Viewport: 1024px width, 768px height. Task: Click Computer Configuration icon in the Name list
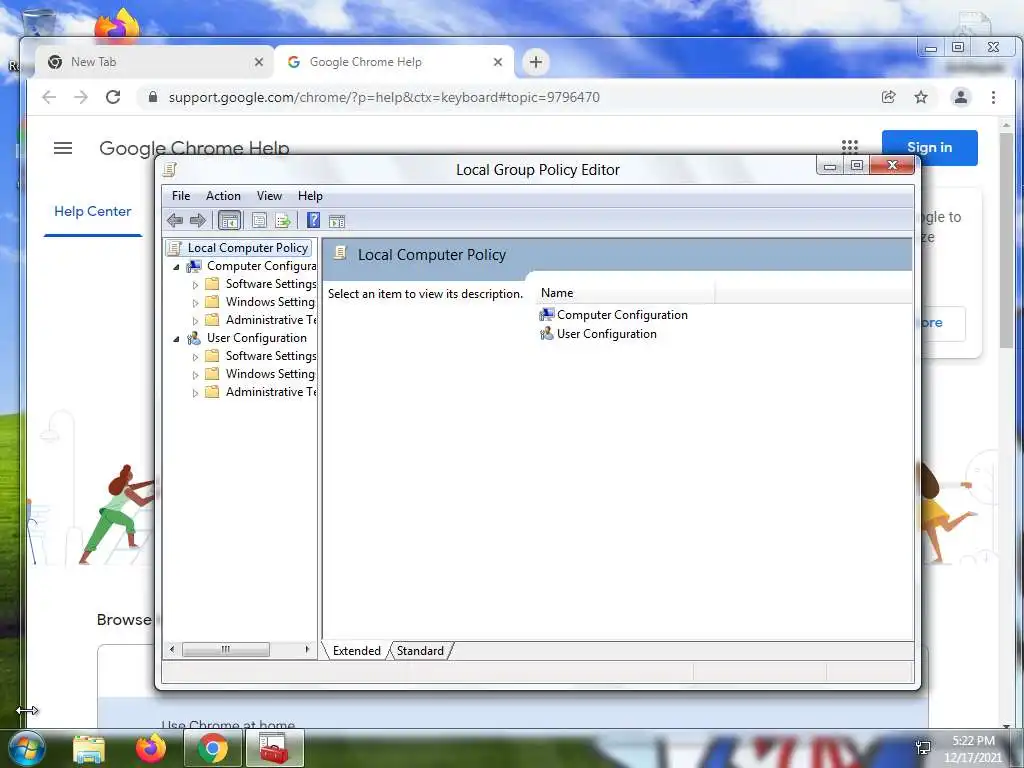[x=547, y=315]
